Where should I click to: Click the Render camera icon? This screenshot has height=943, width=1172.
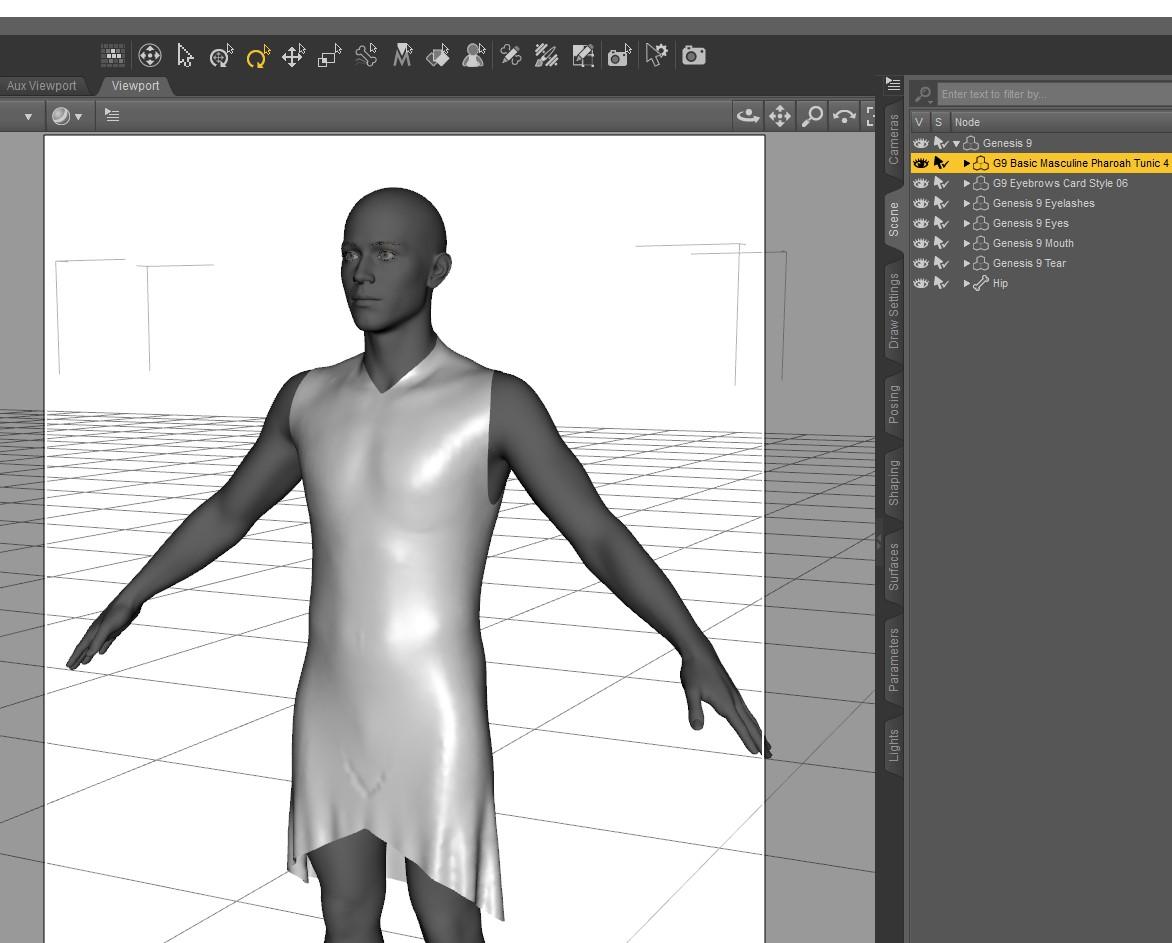point(693,56)
